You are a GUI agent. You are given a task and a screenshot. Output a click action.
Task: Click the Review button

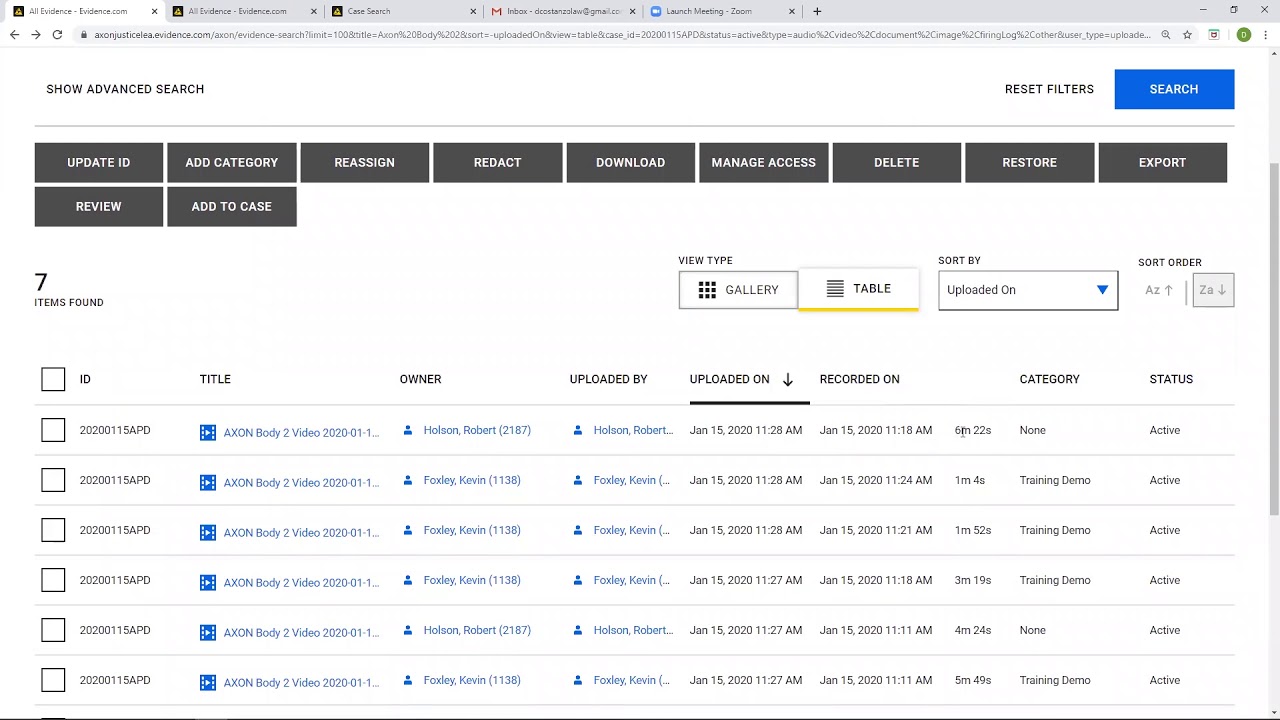(99, 206)
